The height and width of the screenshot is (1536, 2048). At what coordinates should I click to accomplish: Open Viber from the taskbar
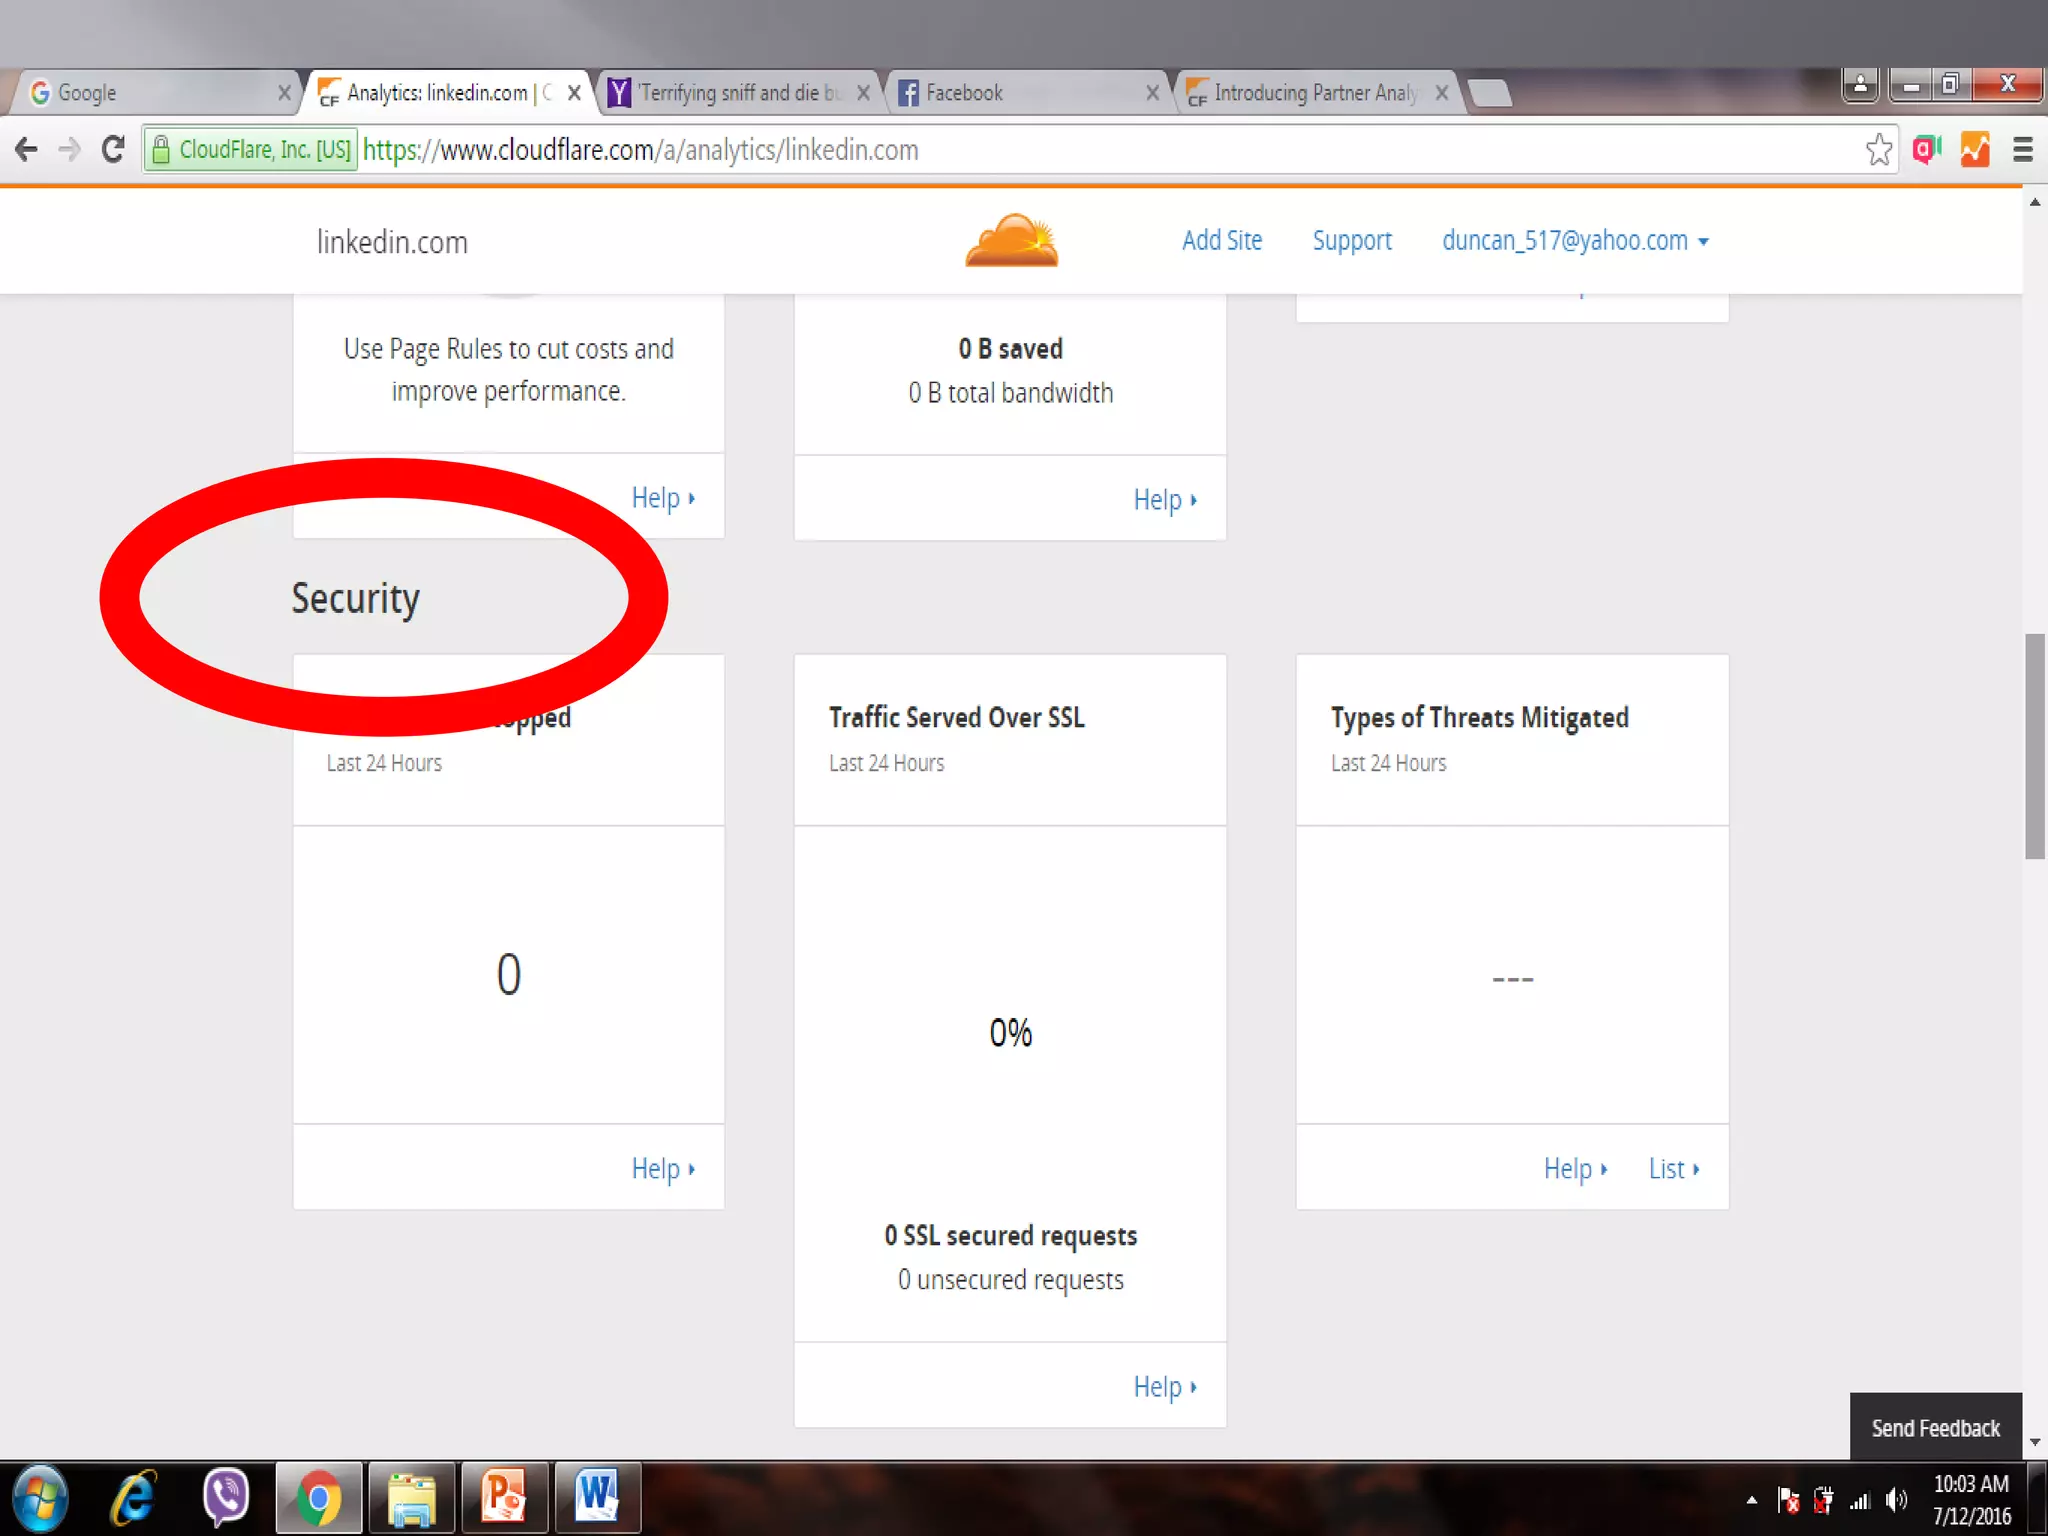pyautogui.click(x=226, y=1498)
